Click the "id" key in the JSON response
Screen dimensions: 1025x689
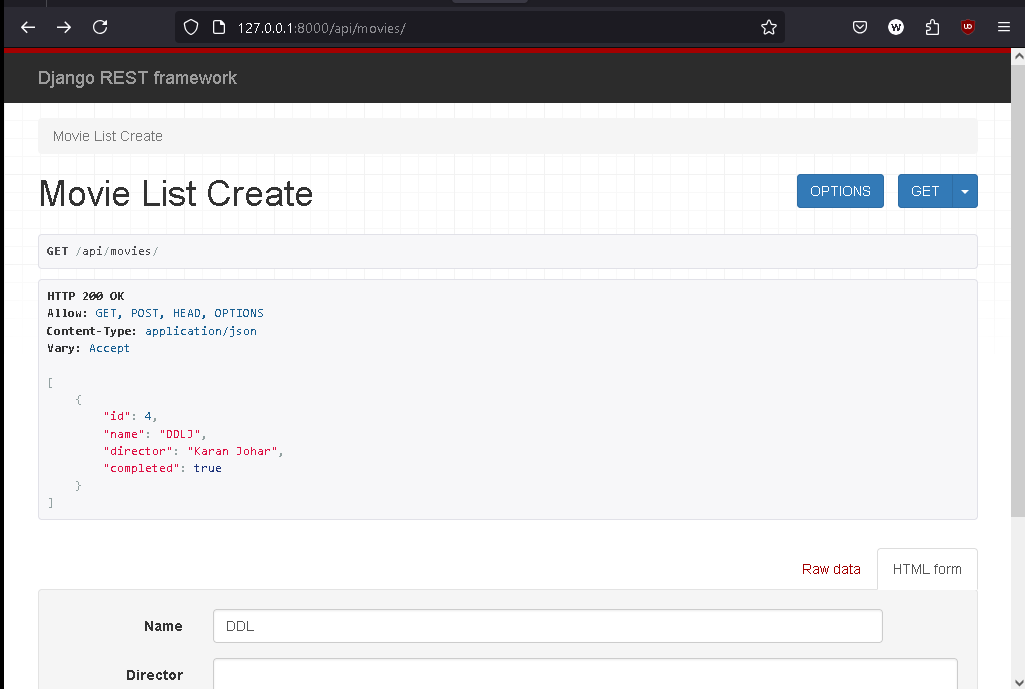pos(117,416)
